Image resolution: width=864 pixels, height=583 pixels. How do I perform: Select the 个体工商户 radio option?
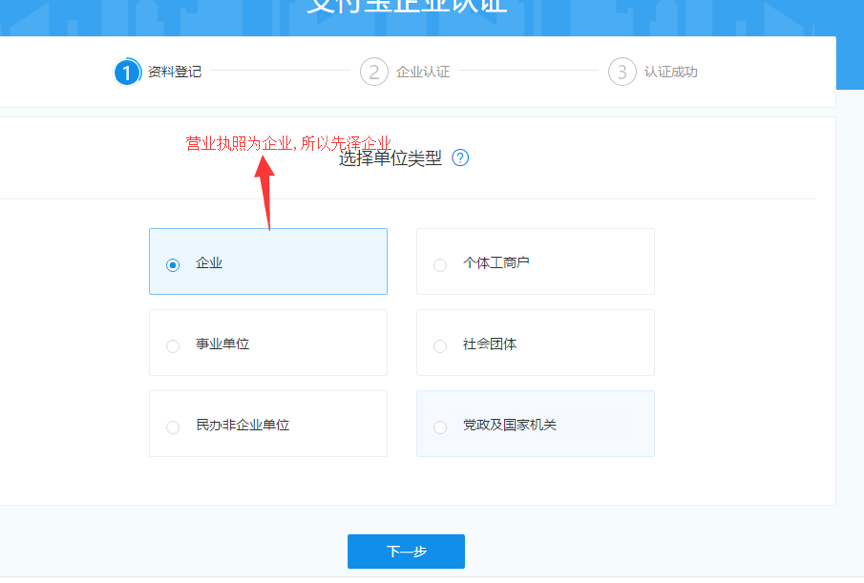(440, 265)
